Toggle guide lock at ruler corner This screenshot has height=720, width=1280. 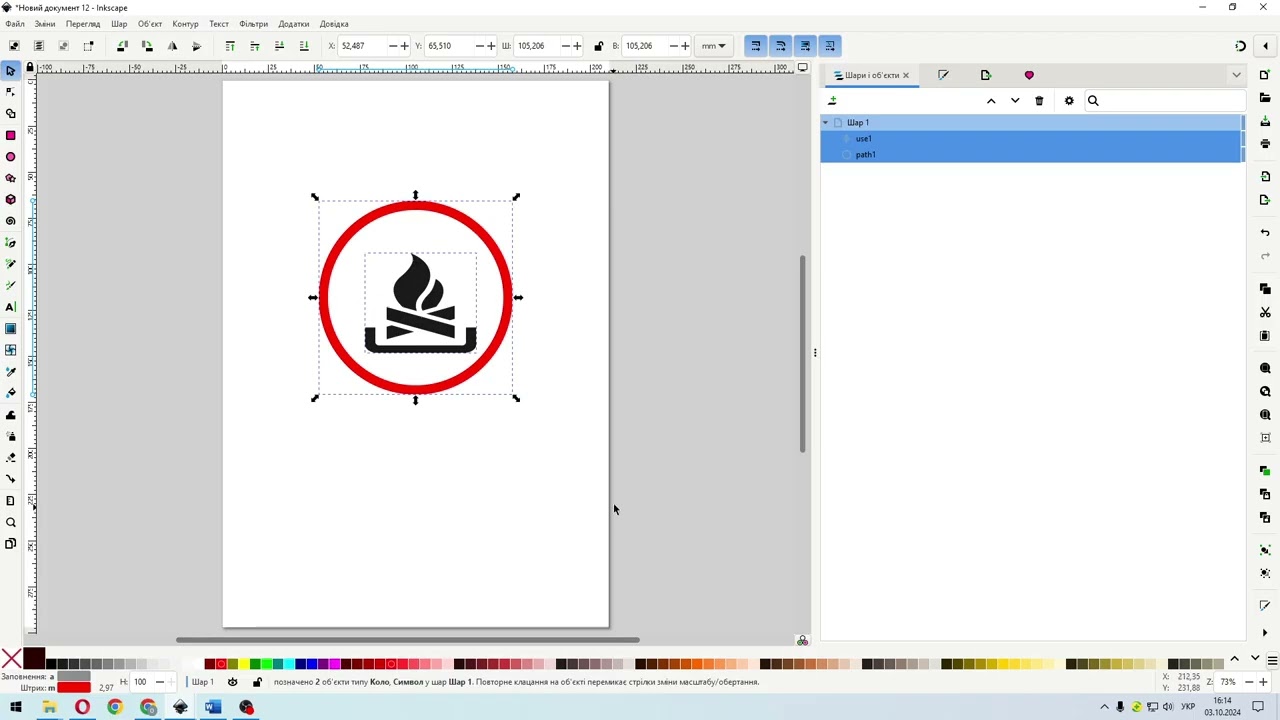point(30,68)
